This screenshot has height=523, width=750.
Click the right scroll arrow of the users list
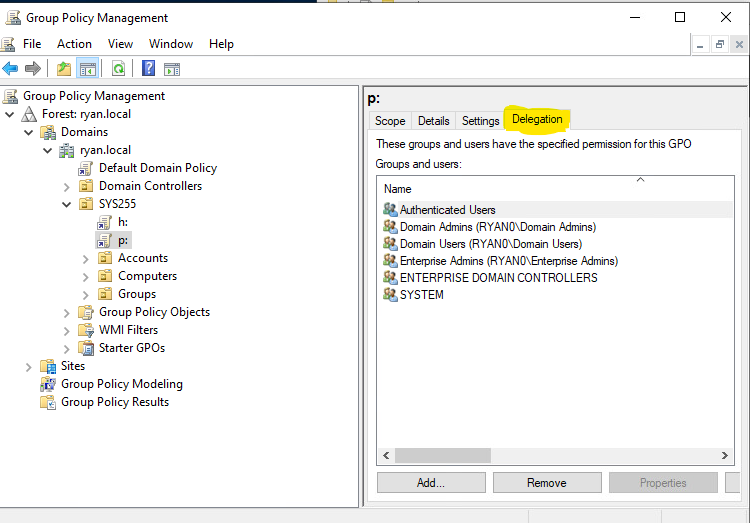(725, 456)
